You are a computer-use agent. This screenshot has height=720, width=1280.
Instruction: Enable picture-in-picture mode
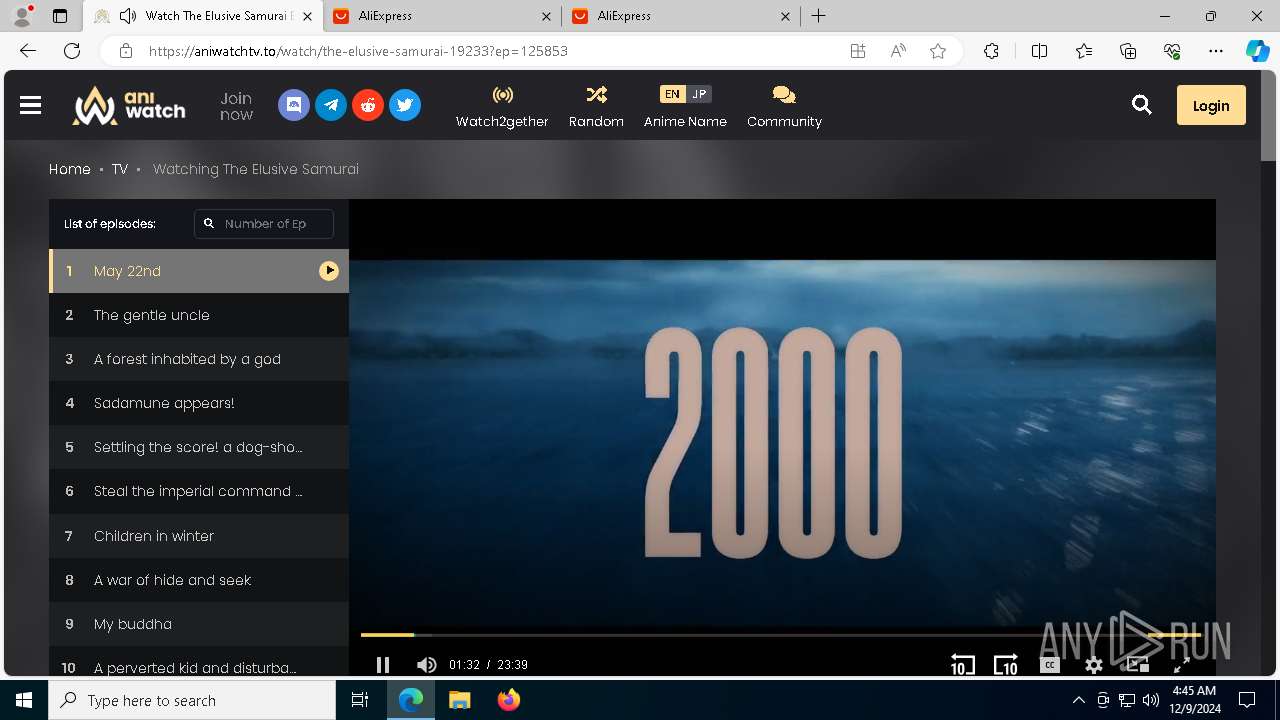tap(1137, 665)
